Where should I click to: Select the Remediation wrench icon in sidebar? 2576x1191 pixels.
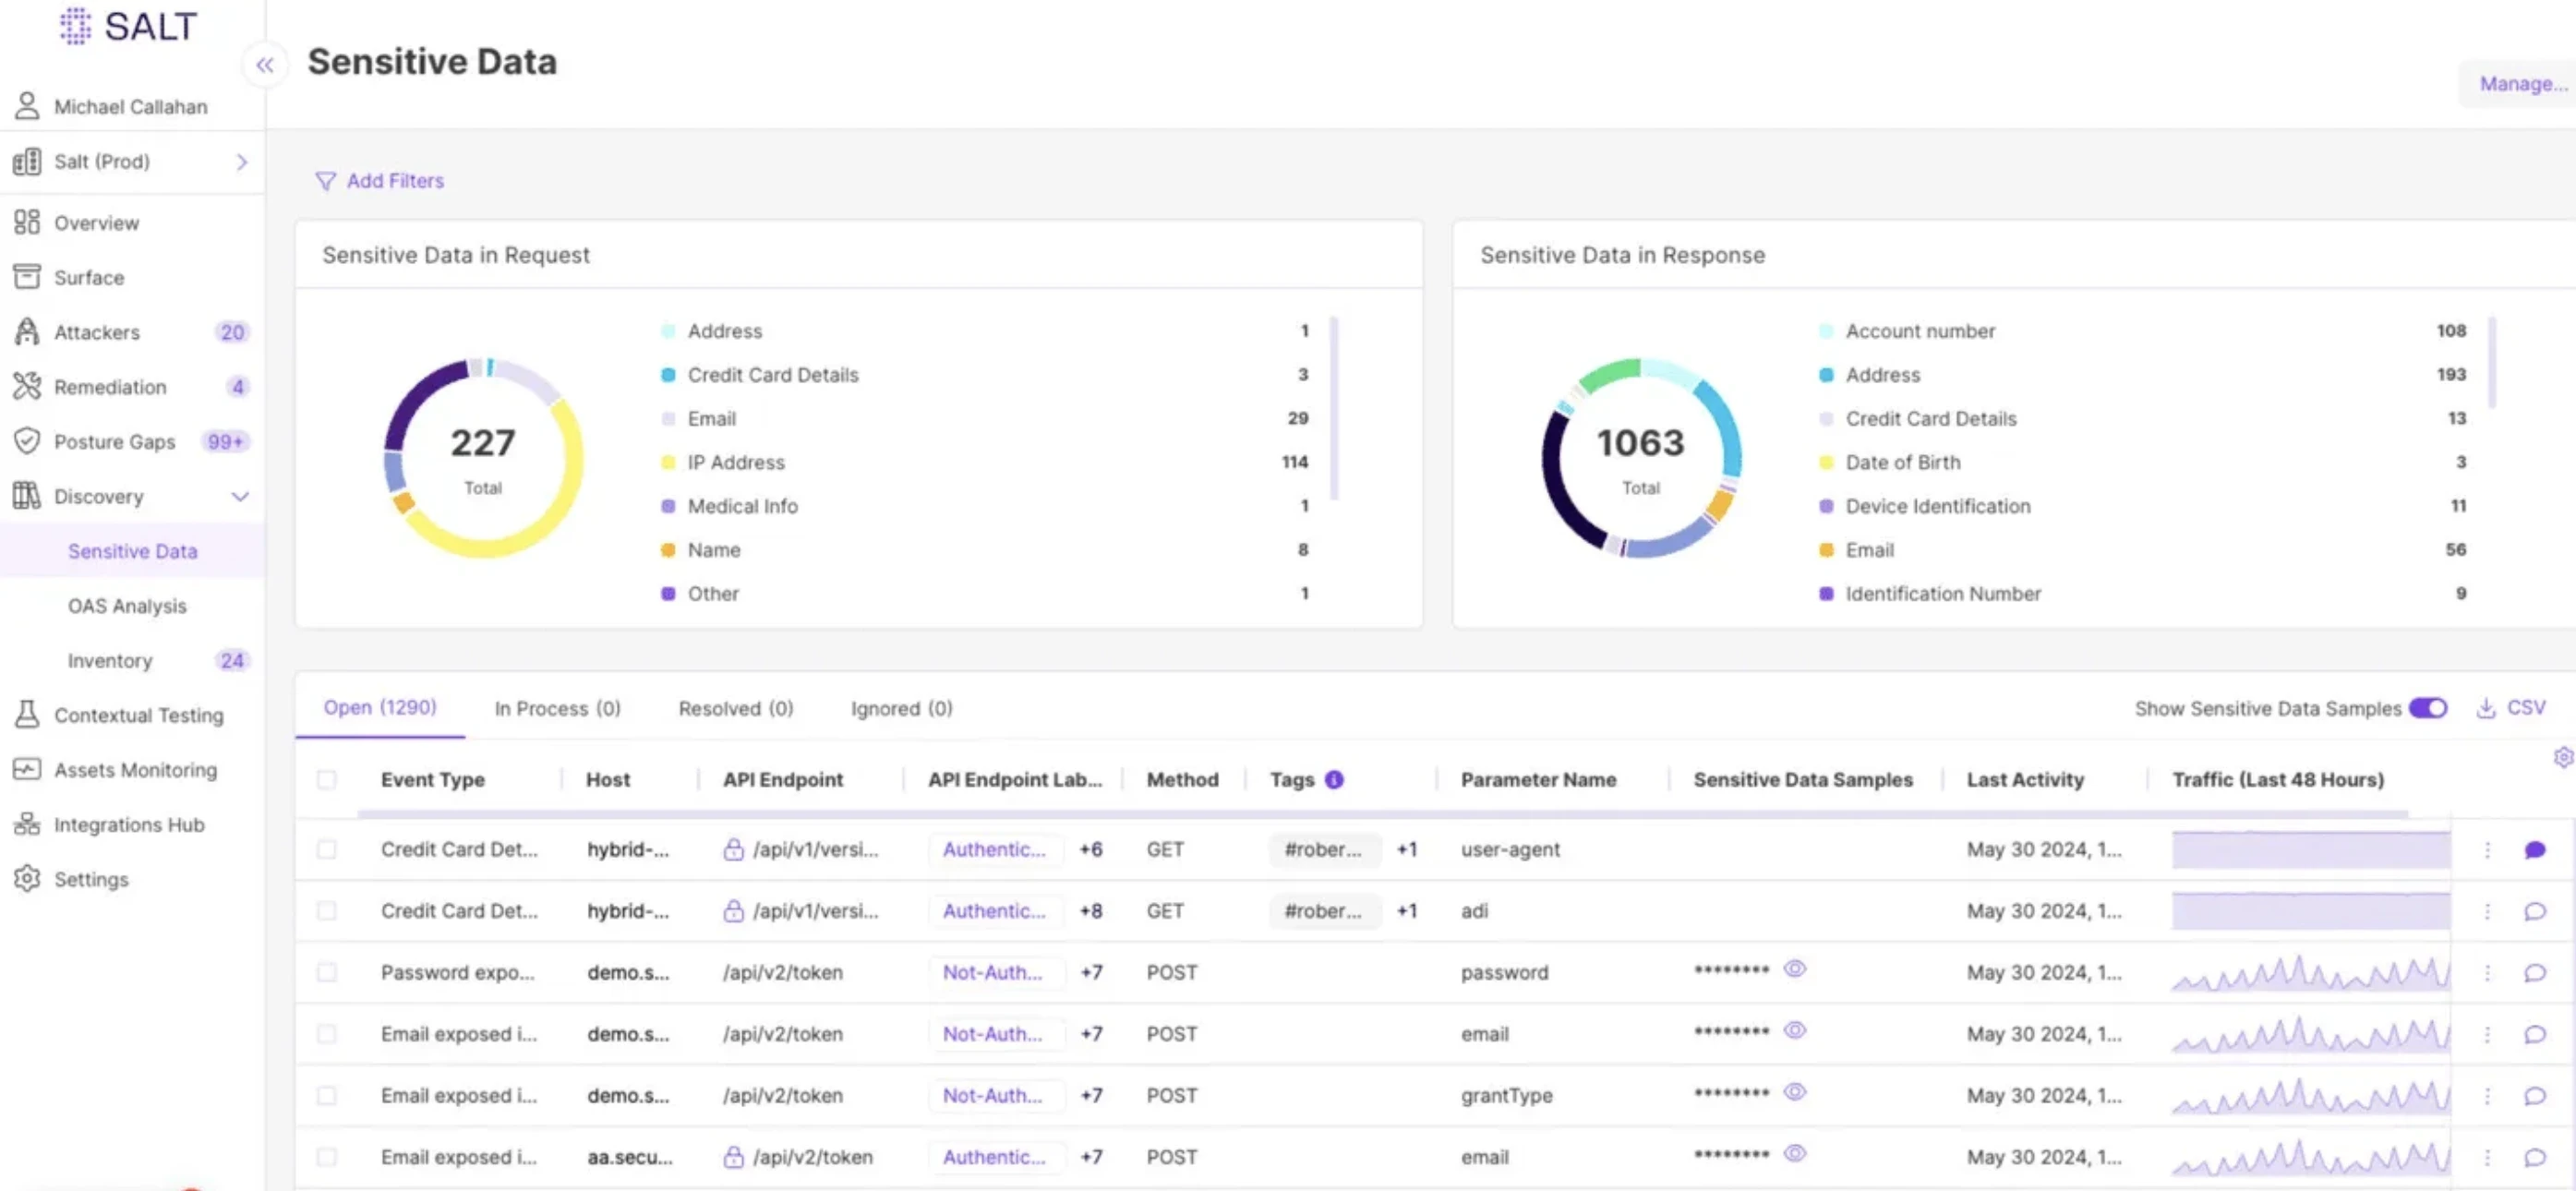point(27,387)
